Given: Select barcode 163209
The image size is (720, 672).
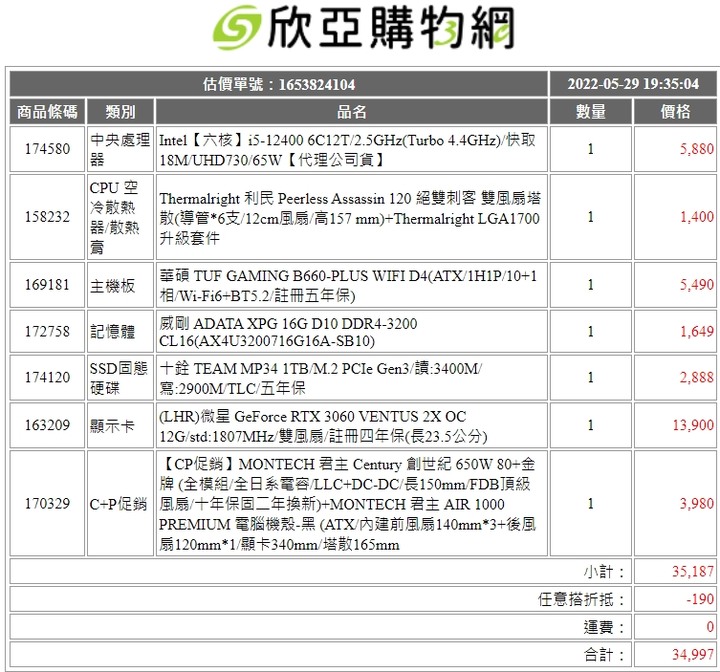Looking at the screenshot, I should (47, 425).
